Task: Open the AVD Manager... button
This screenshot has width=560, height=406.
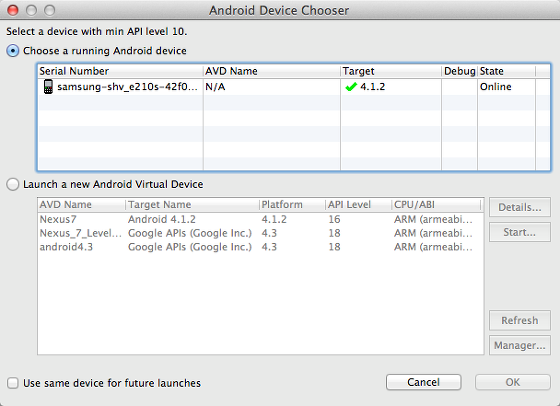Action: point(520,345)
